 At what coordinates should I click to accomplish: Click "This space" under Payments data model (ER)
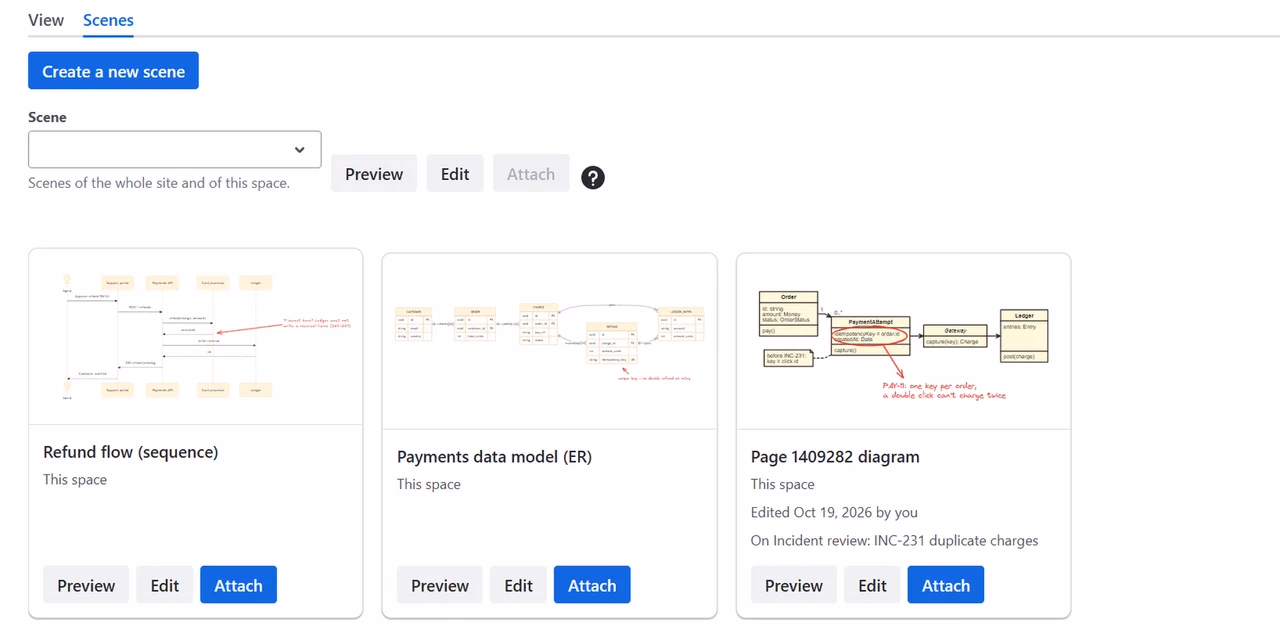pyautogui.click(x=429, y=484)
